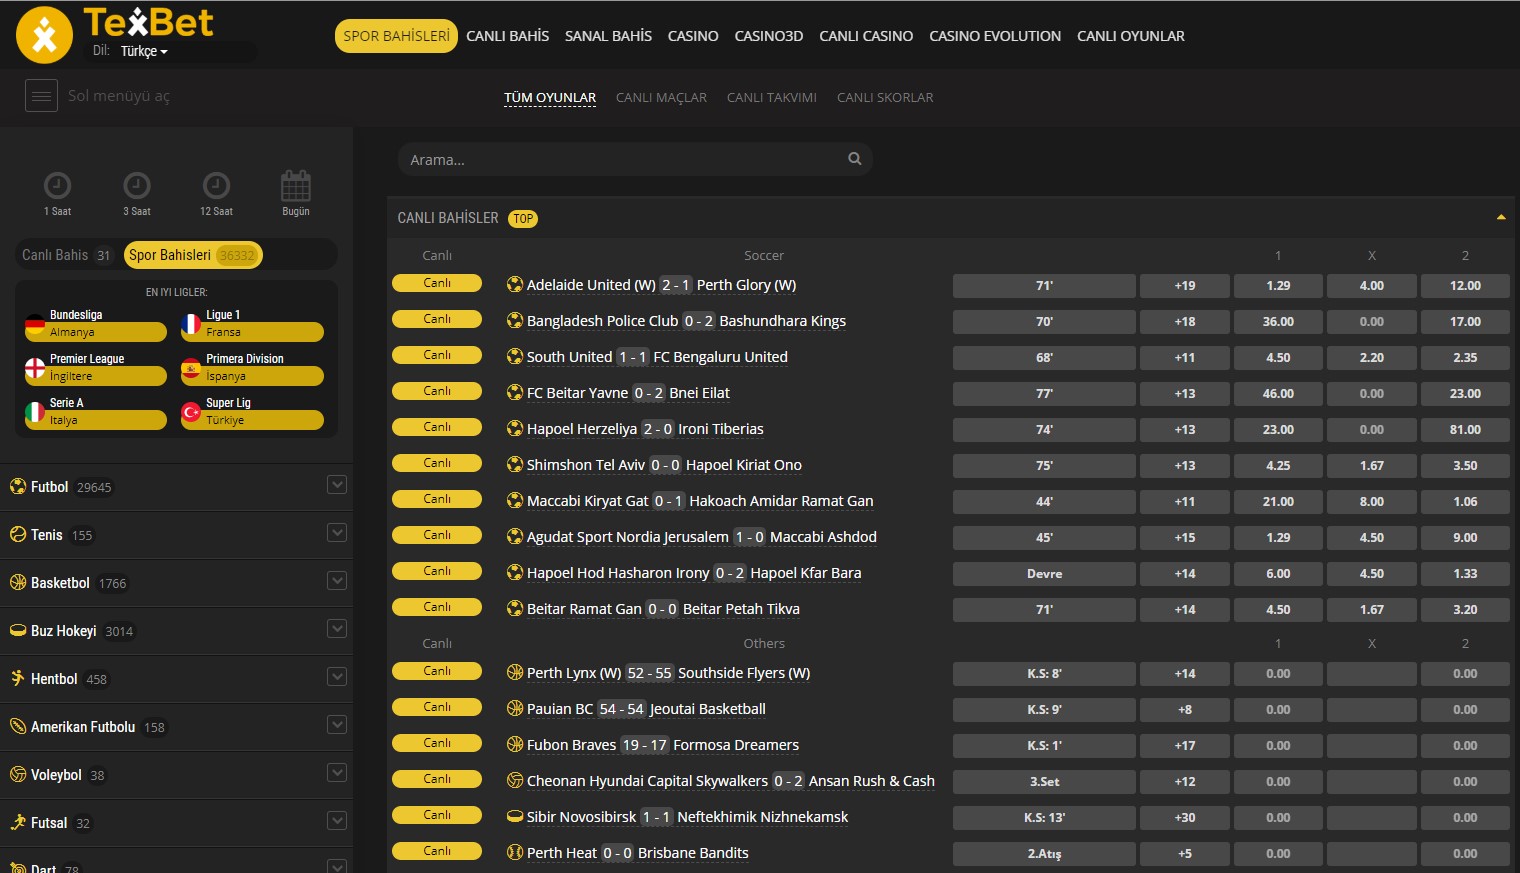Open Beitar Ramat Gan vs Beitar Petah Tikva
Screen dimensions: 1520x873
click(x=663, y=609)
